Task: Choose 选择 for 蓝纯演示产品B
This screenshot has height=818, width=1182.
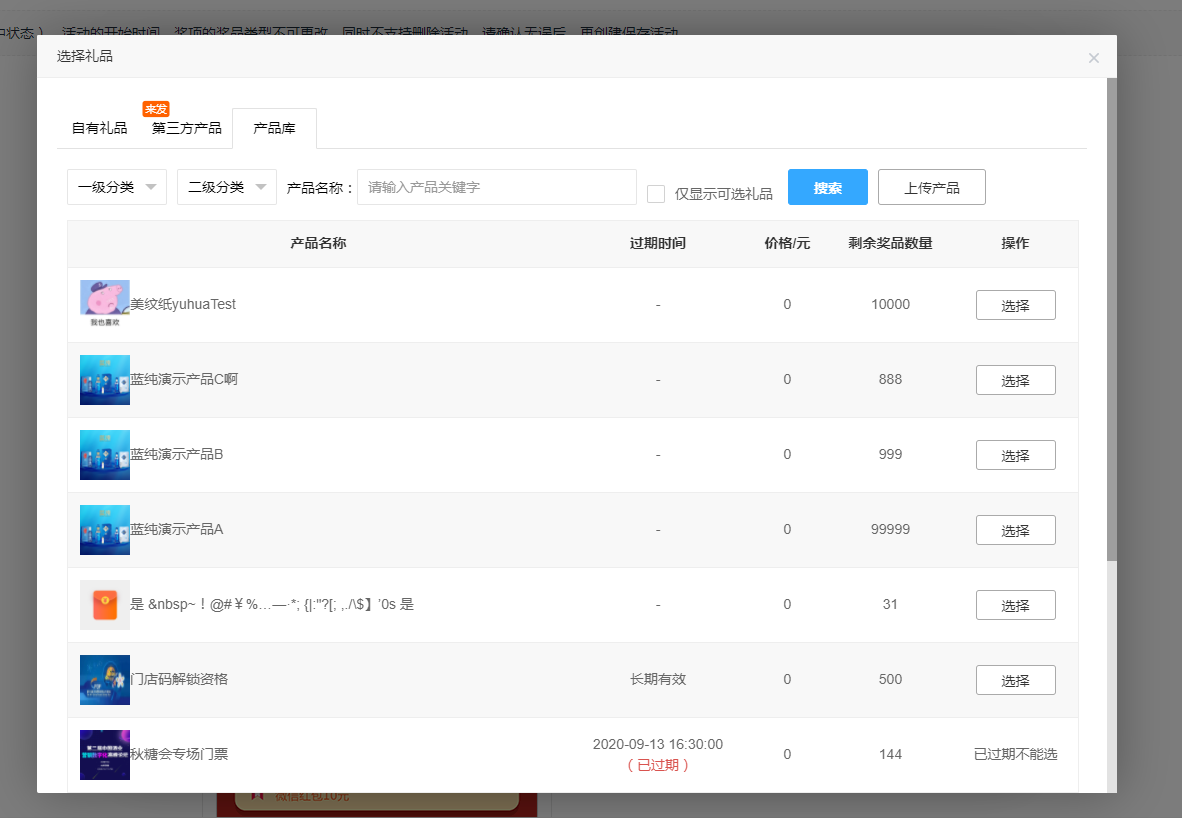Action: coord(1015,455)
